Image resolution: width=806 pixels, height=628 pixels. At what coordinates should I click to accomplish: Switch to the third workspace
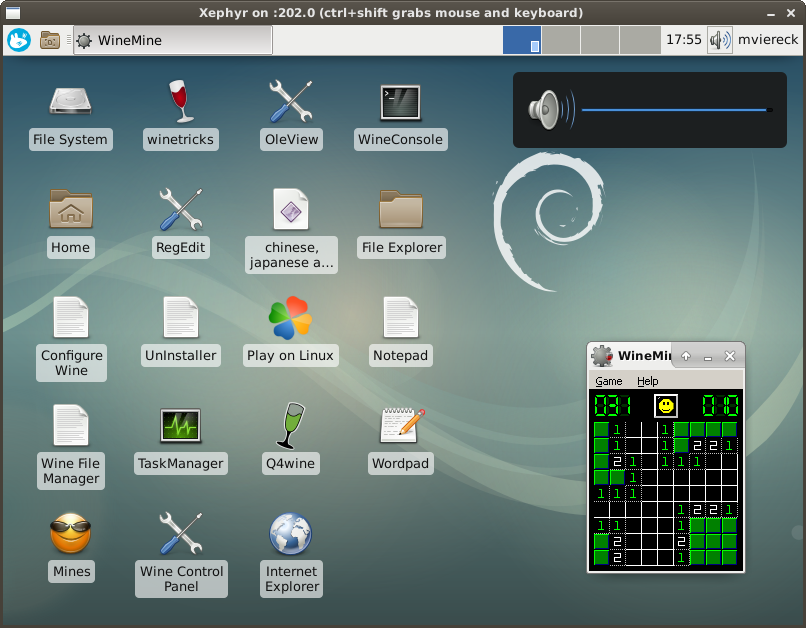(x=600, y=40)
